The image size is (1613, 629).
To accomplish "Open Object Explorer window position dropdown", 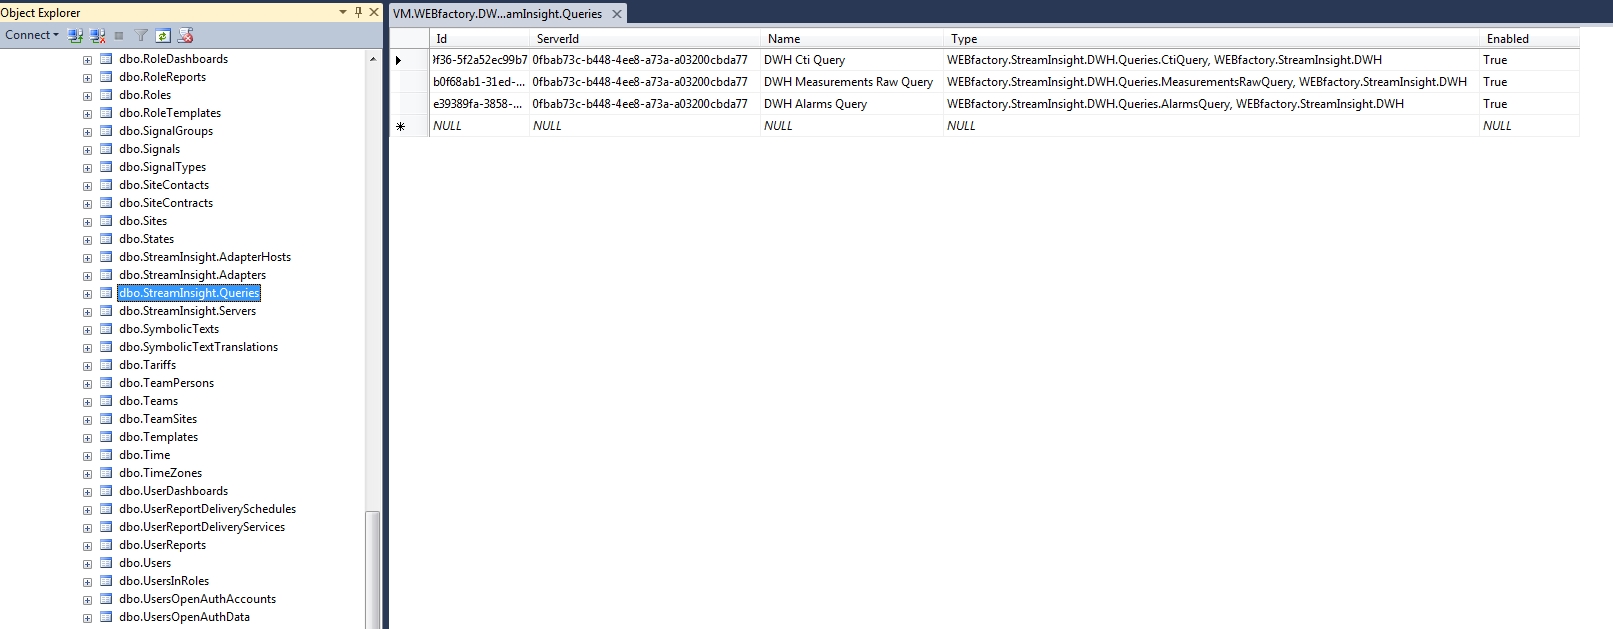I will (343, 12).
